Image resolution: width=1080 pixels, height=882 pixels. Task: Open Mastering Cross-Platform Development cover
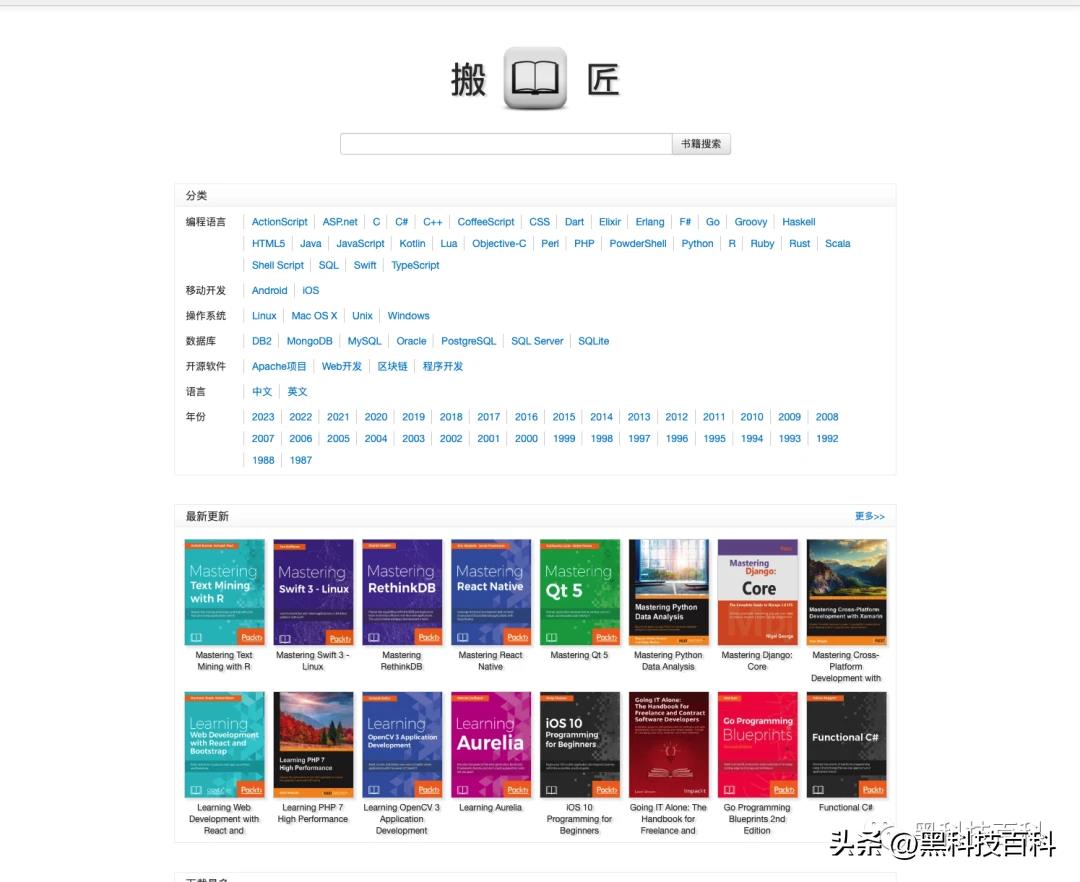pos(847,592)
